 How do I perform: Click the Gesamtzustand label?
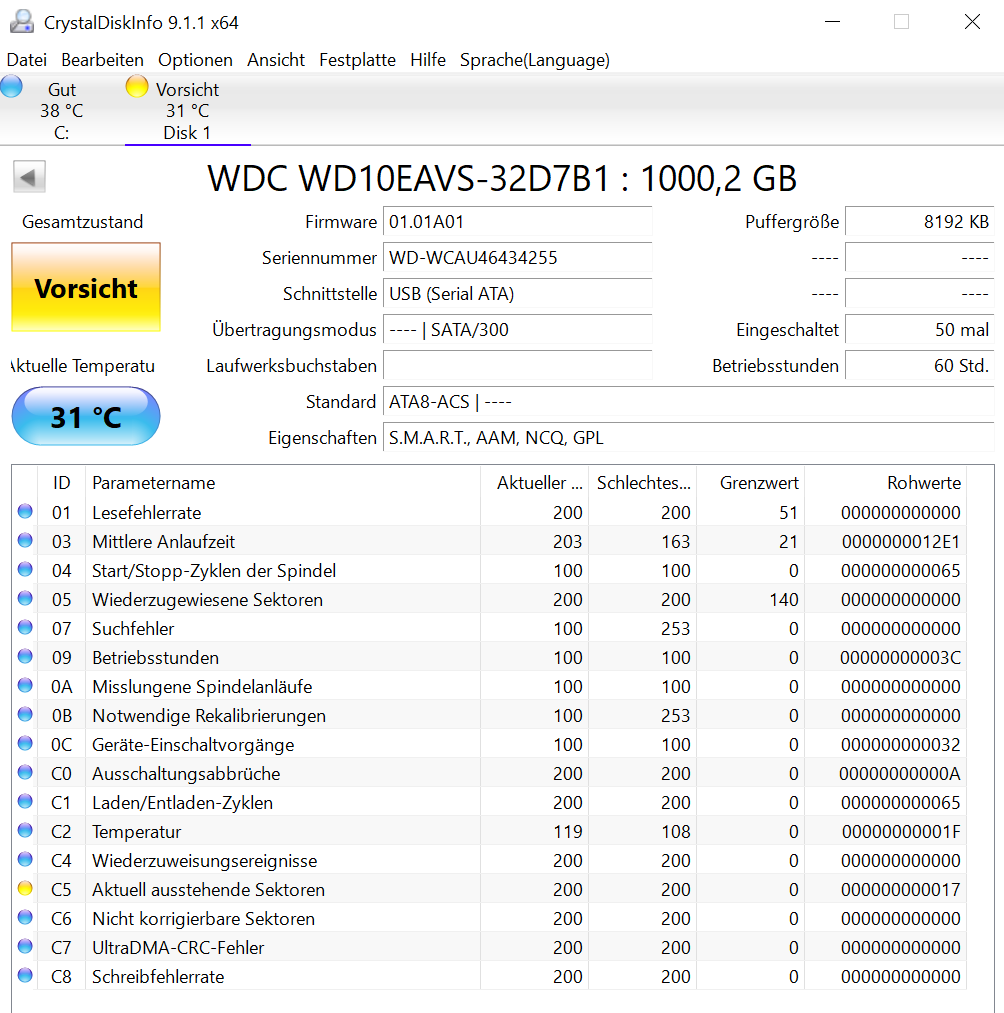coord(83,222)
